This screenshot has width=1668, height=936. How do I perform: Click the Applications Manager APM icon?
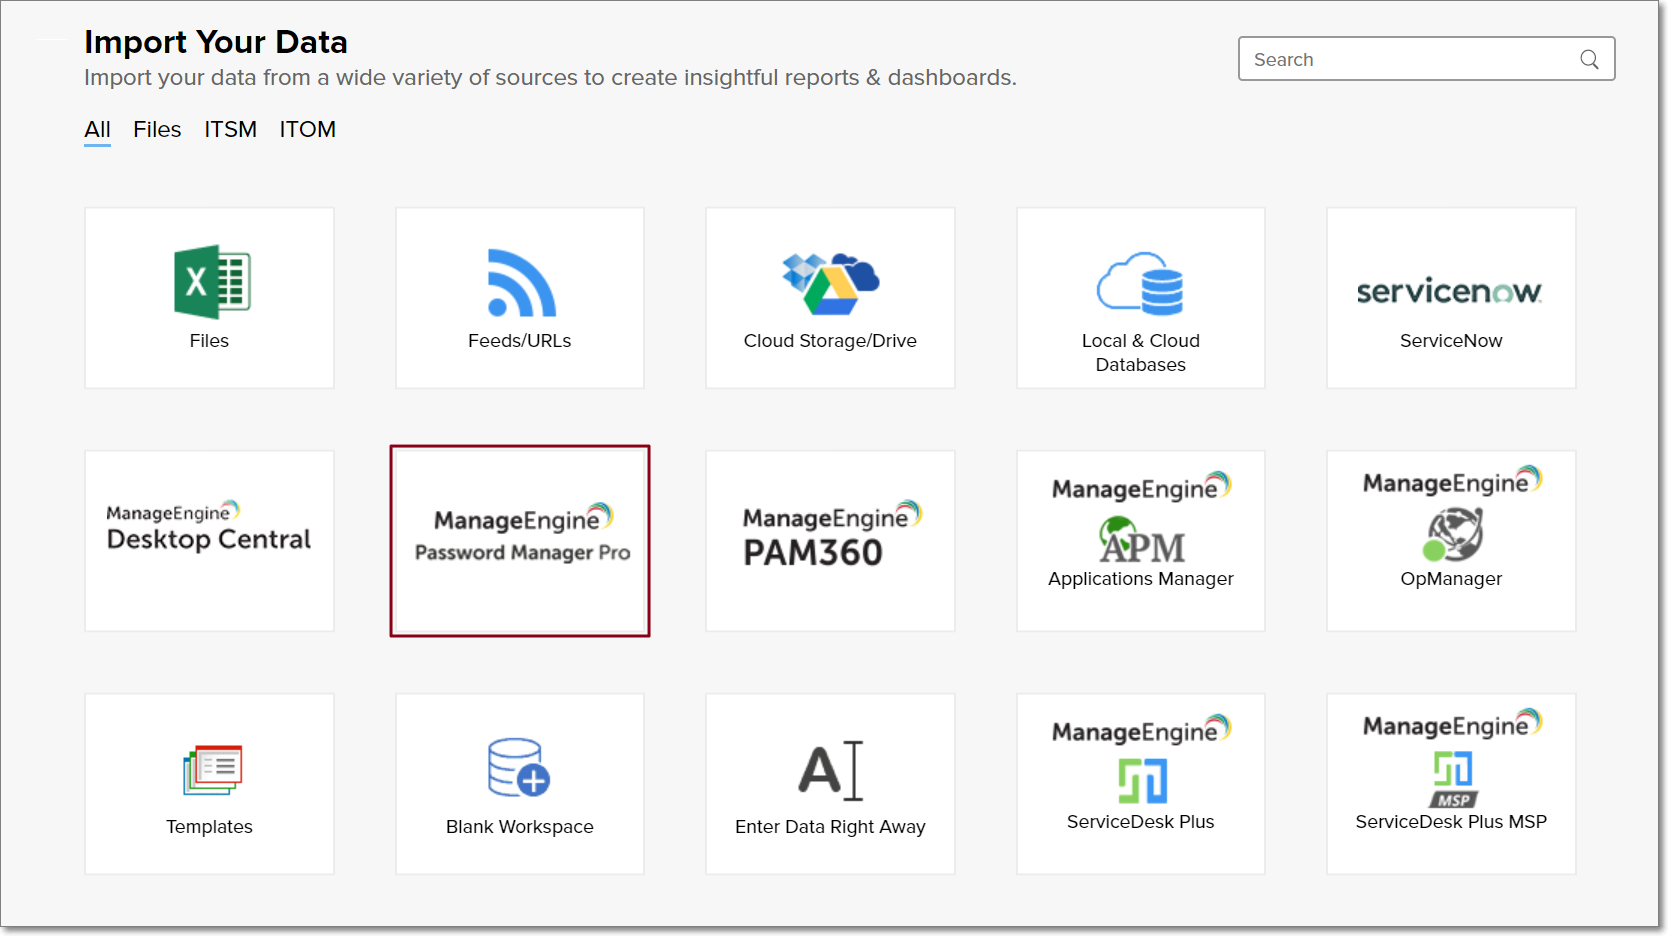(x=1140, y=541)
